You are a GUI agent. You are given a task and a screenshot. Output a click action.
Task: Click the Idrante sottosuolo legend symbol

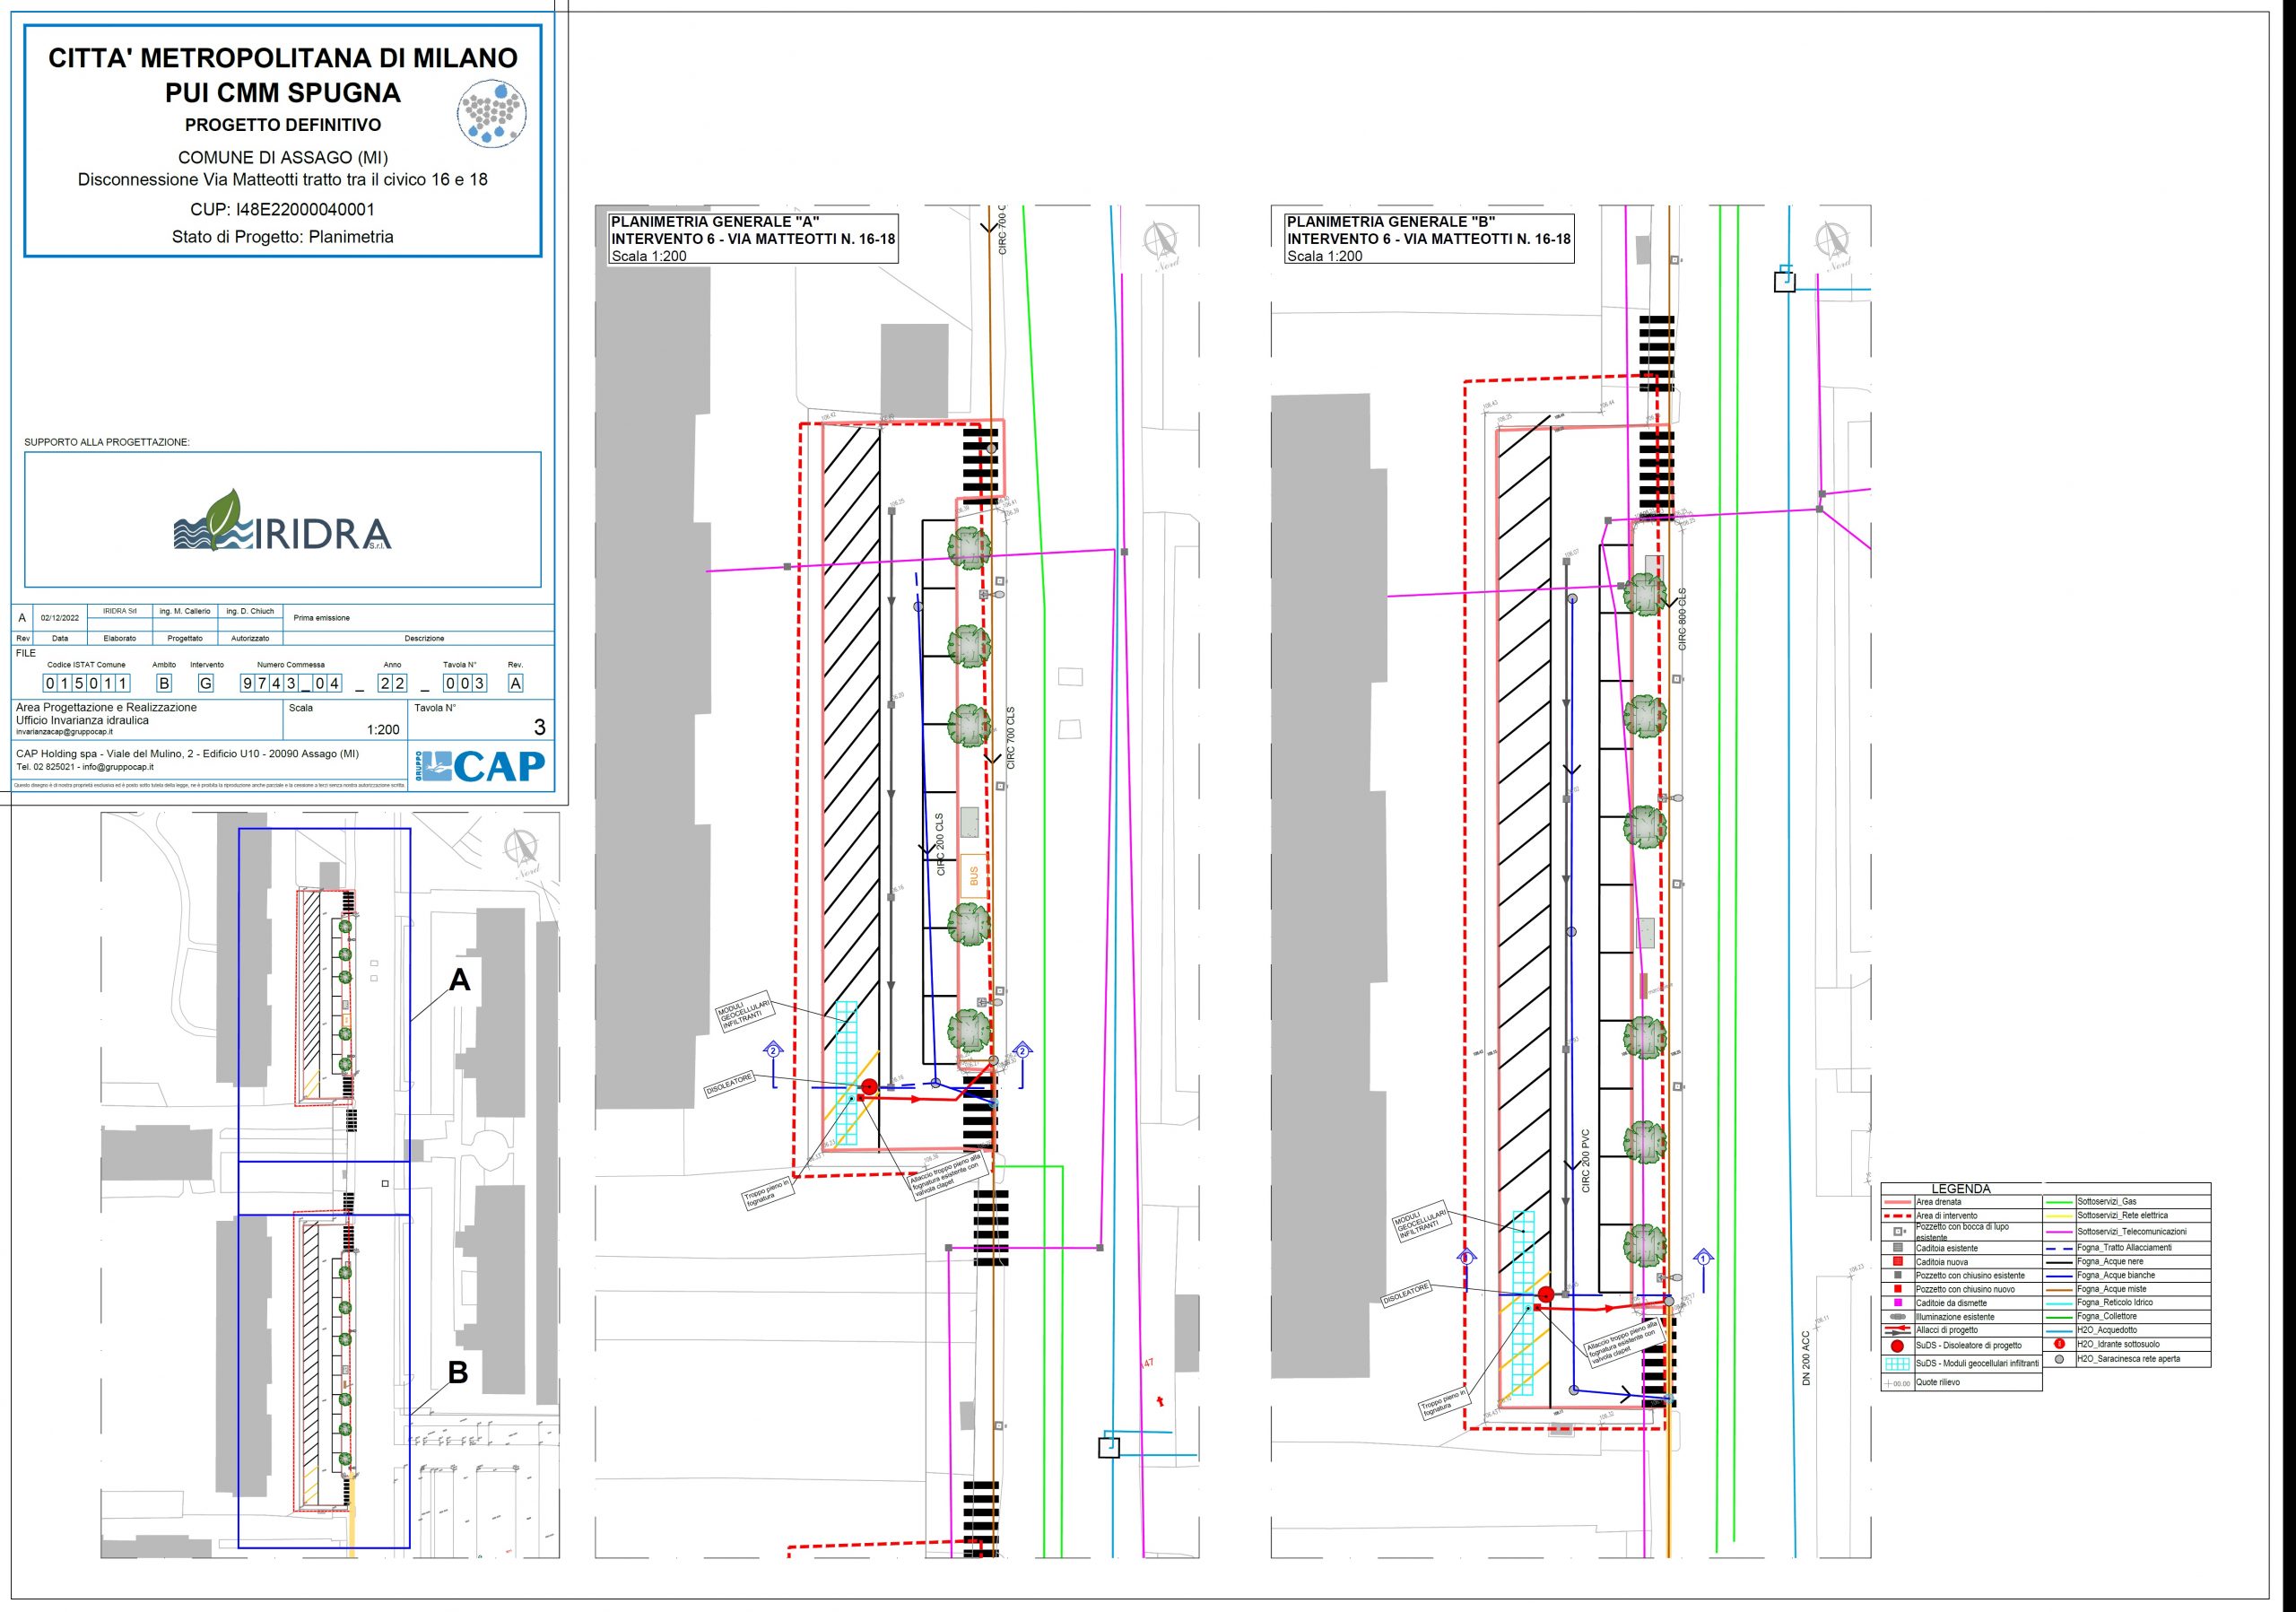click(2059, 1345)
